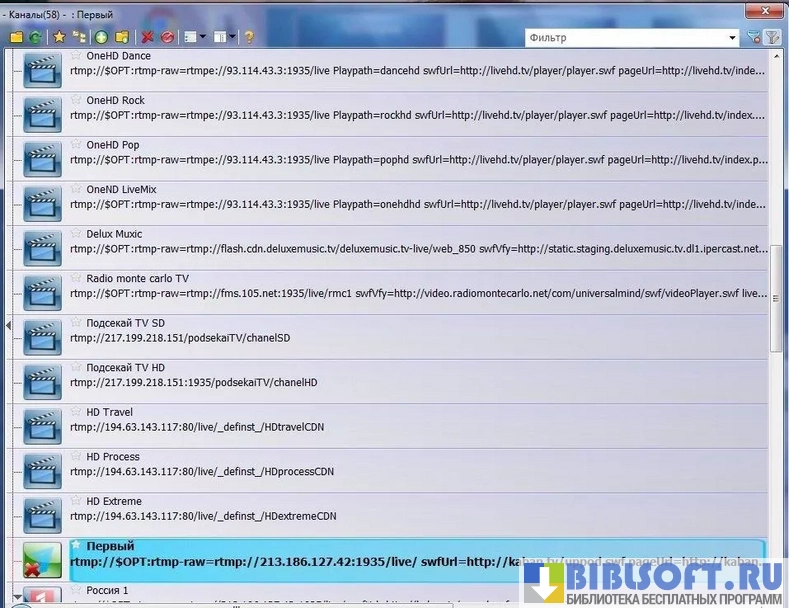Toggle favorite star for OneHD Rock

[x=76, y=100]
